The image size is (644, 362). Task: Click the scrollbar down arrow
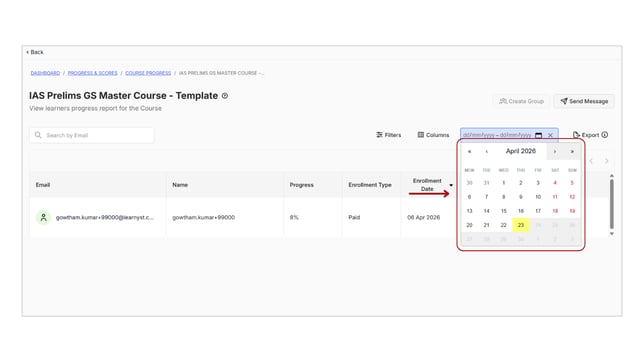[x=612, y=233]
